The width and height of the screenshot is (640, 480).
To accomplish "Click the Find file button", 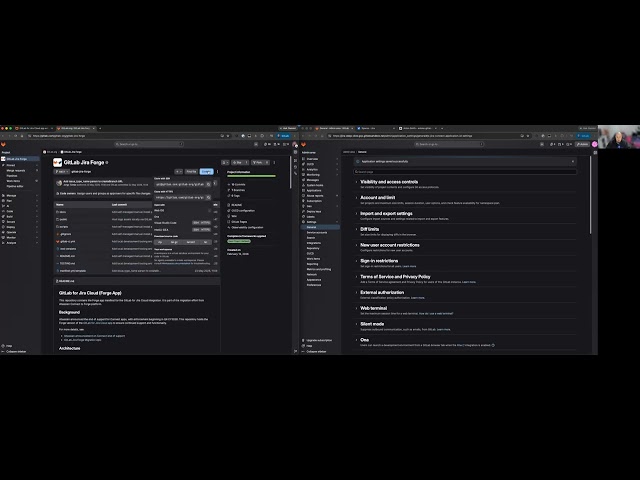I will pyautogui.click(x=191, y=172).
